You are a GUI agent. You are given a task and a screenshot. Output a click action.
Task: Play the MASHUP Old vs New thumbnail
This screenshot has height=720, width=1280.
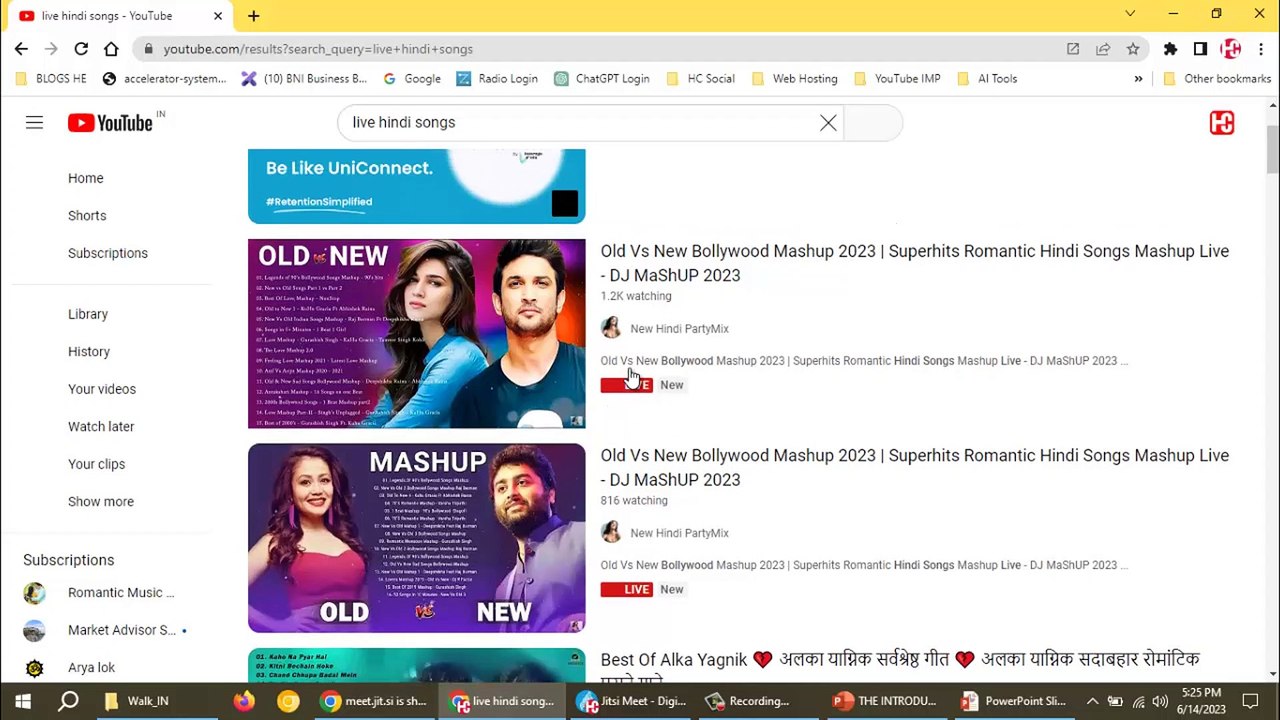point(416,538)
